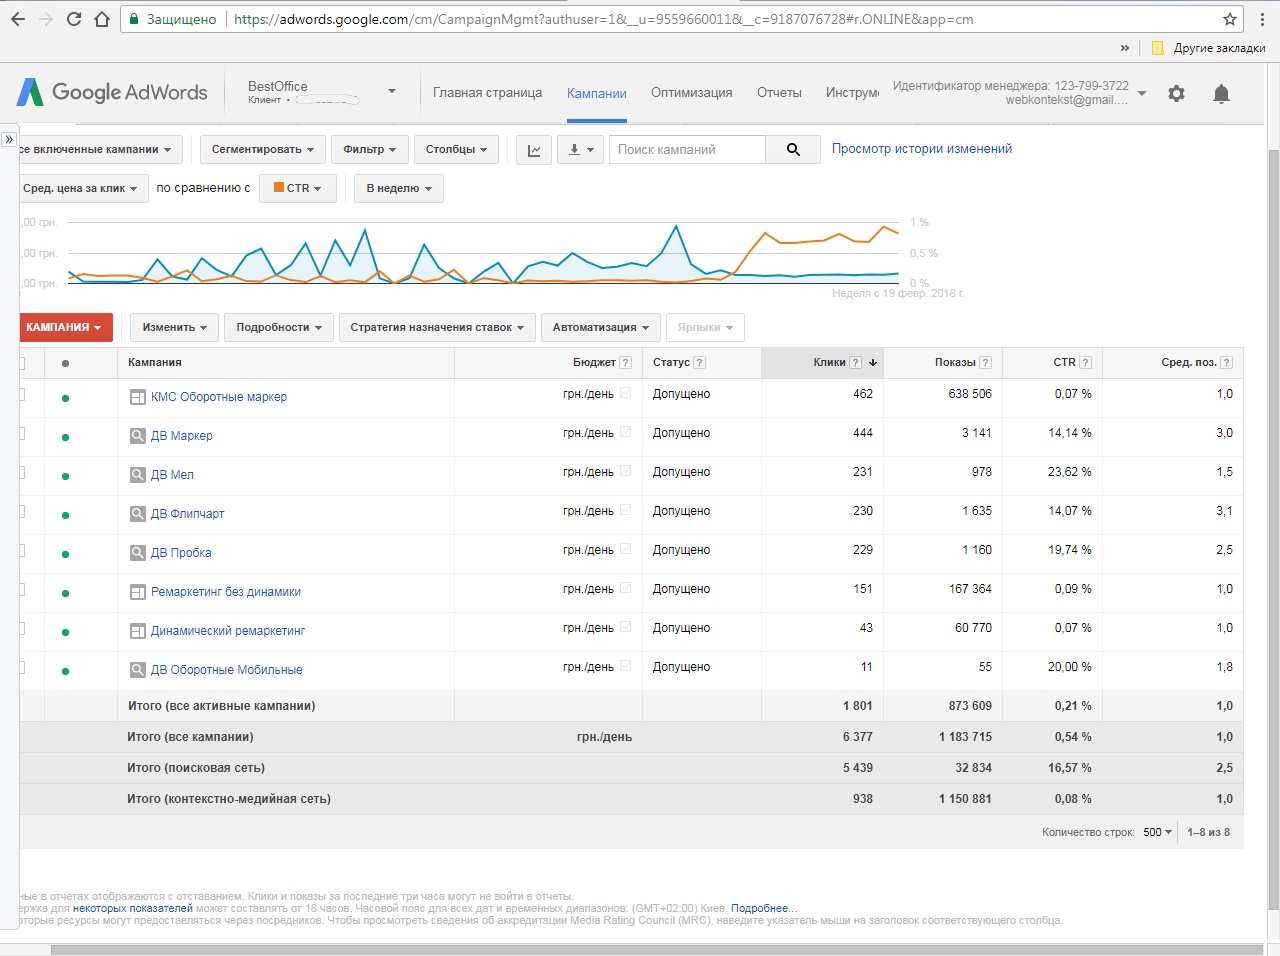Open the Кампании tab

(597, 93)
